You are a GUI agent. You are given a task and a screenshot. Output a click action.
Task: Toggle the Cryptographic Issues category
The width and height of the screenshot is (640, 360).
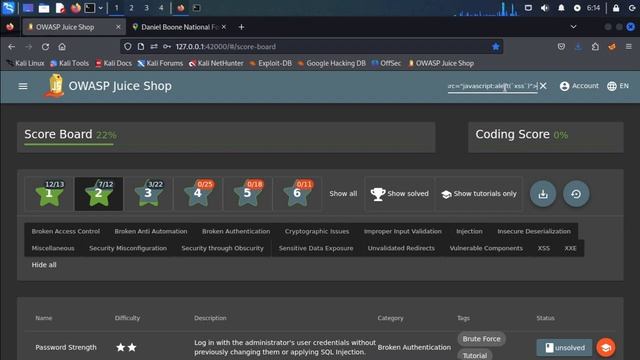(x=317, y=231)
